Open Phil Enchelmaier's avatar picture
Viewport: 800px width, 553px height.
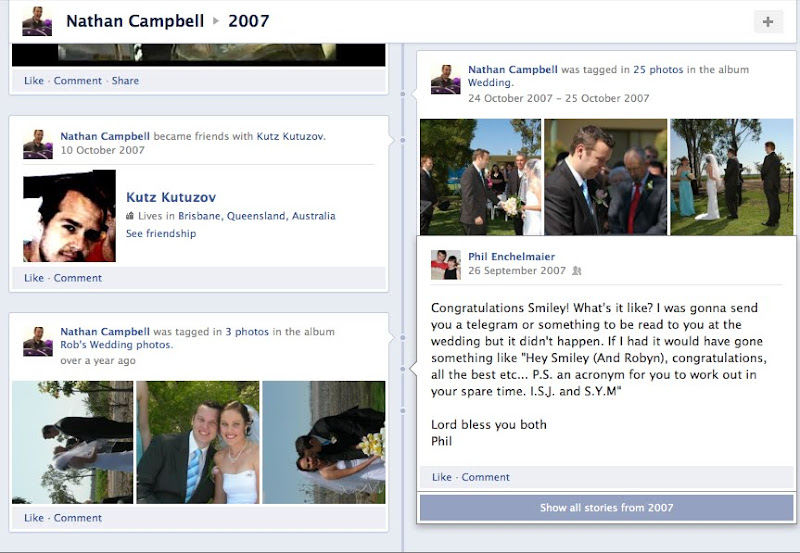coord(446,265)
